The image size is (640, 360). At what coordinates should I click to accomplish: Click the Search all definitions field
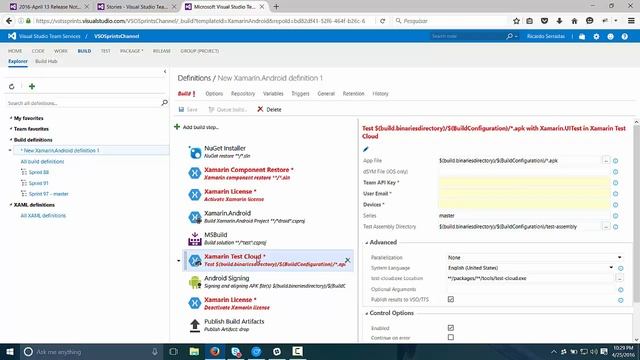(x=84, y=103)
